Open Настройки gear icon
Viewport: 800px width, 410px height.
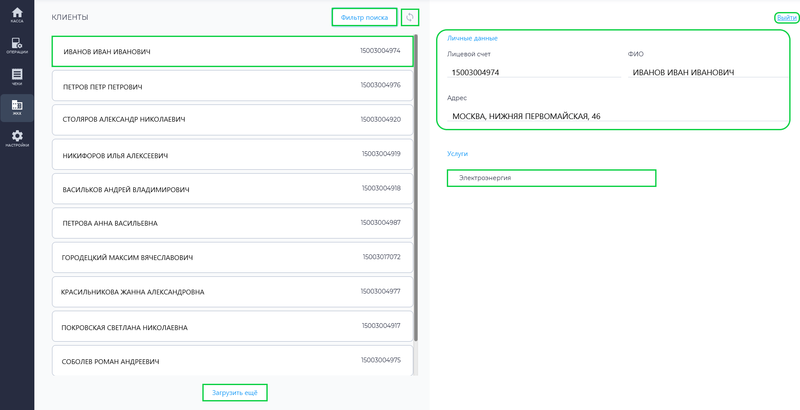click(x=17, y=137)
